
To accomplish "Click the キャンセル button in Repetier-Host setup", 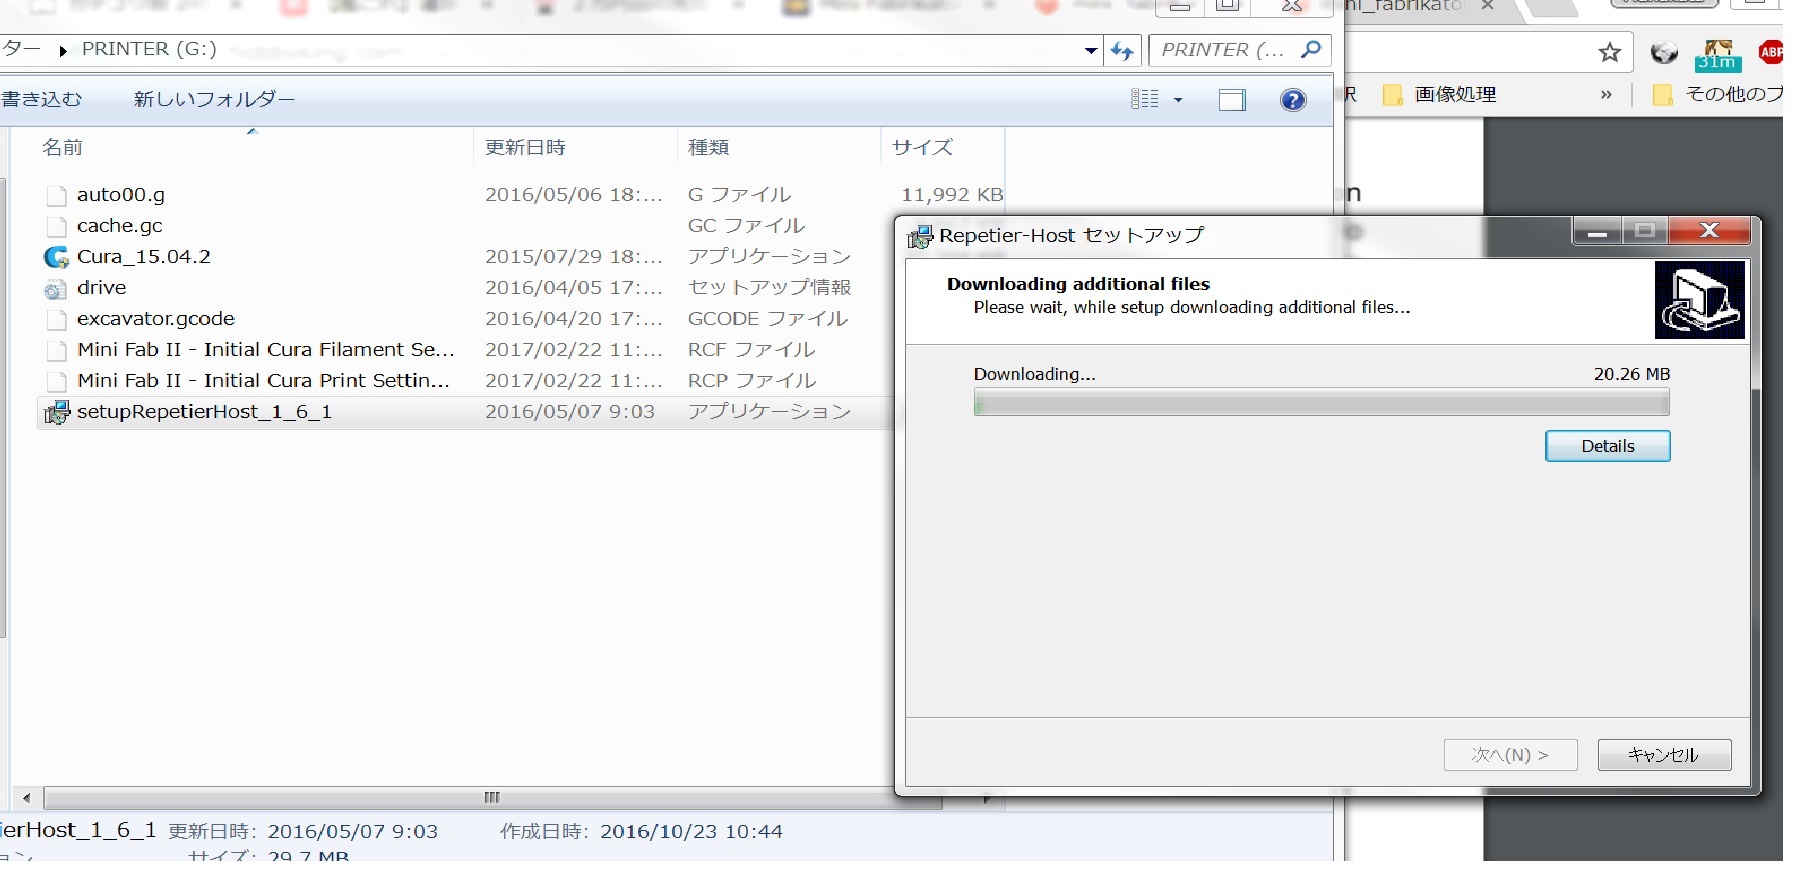I will coord(1664,755).
